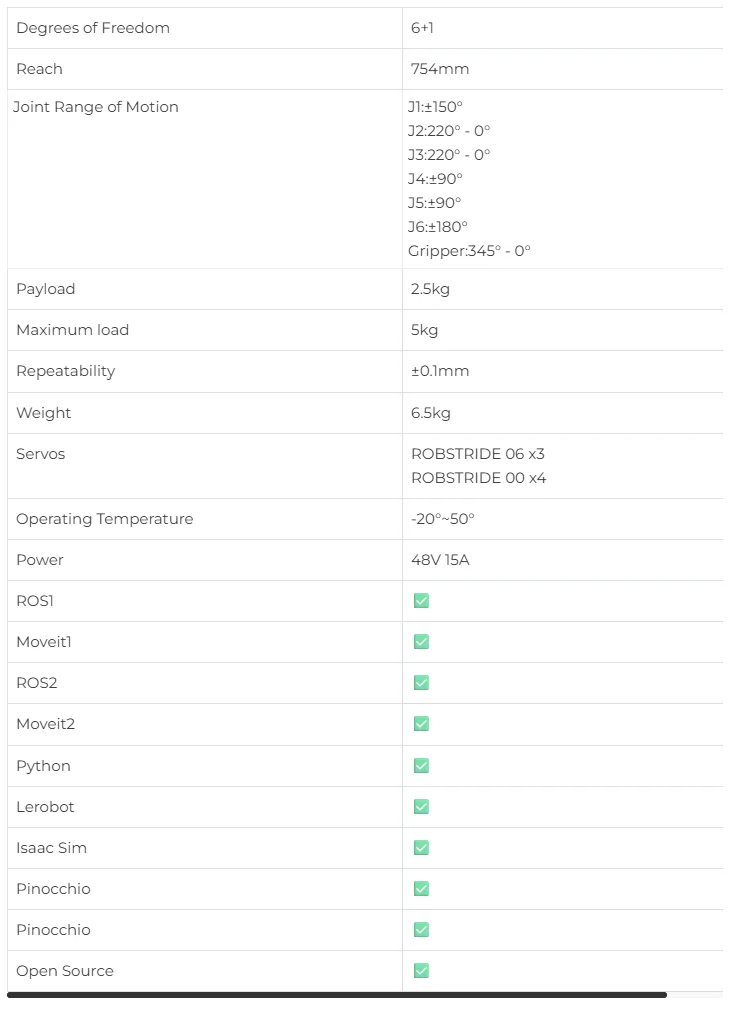Screen dimensions: 731x1013
Task: Click the Moveit1 green checkmark icon
Action: [421, 642]
